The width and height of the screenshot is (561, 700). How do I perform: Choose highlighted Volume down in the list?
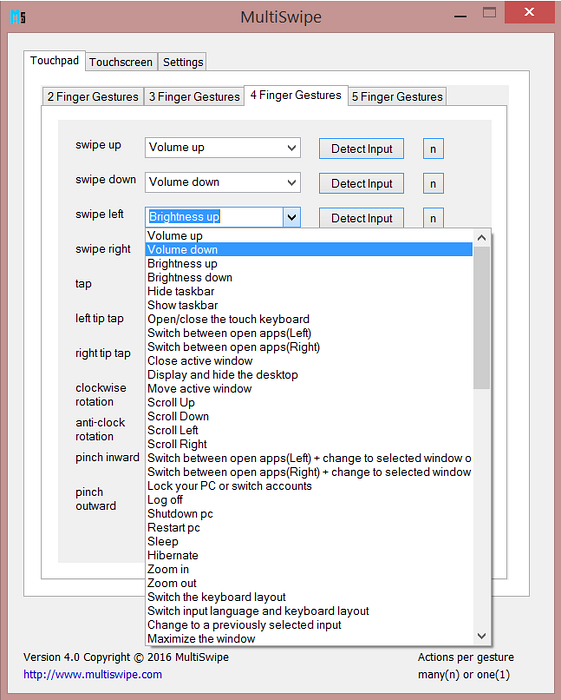(309, 250)
